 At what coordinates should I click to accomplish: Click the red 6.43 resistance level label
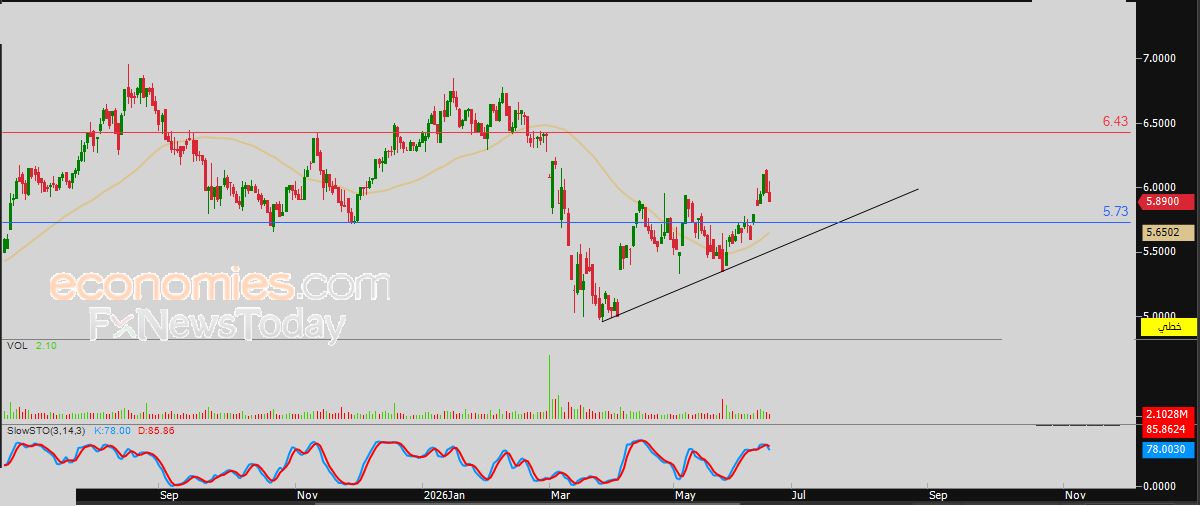tap(1115, 121)
